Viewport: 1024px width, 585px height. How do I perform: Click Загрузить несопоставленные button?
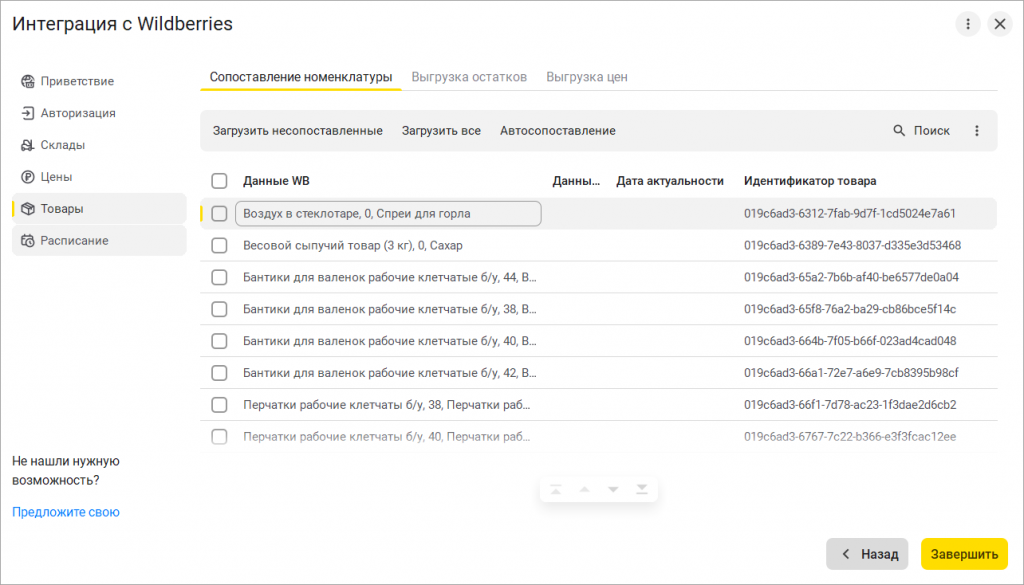[298, 131]
